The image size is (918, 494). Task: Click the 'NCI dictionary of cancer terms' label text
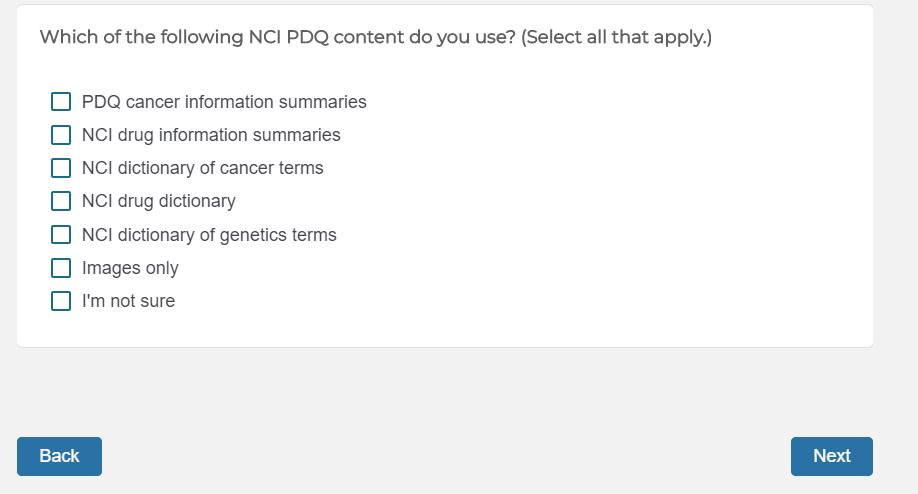(203, 168)
